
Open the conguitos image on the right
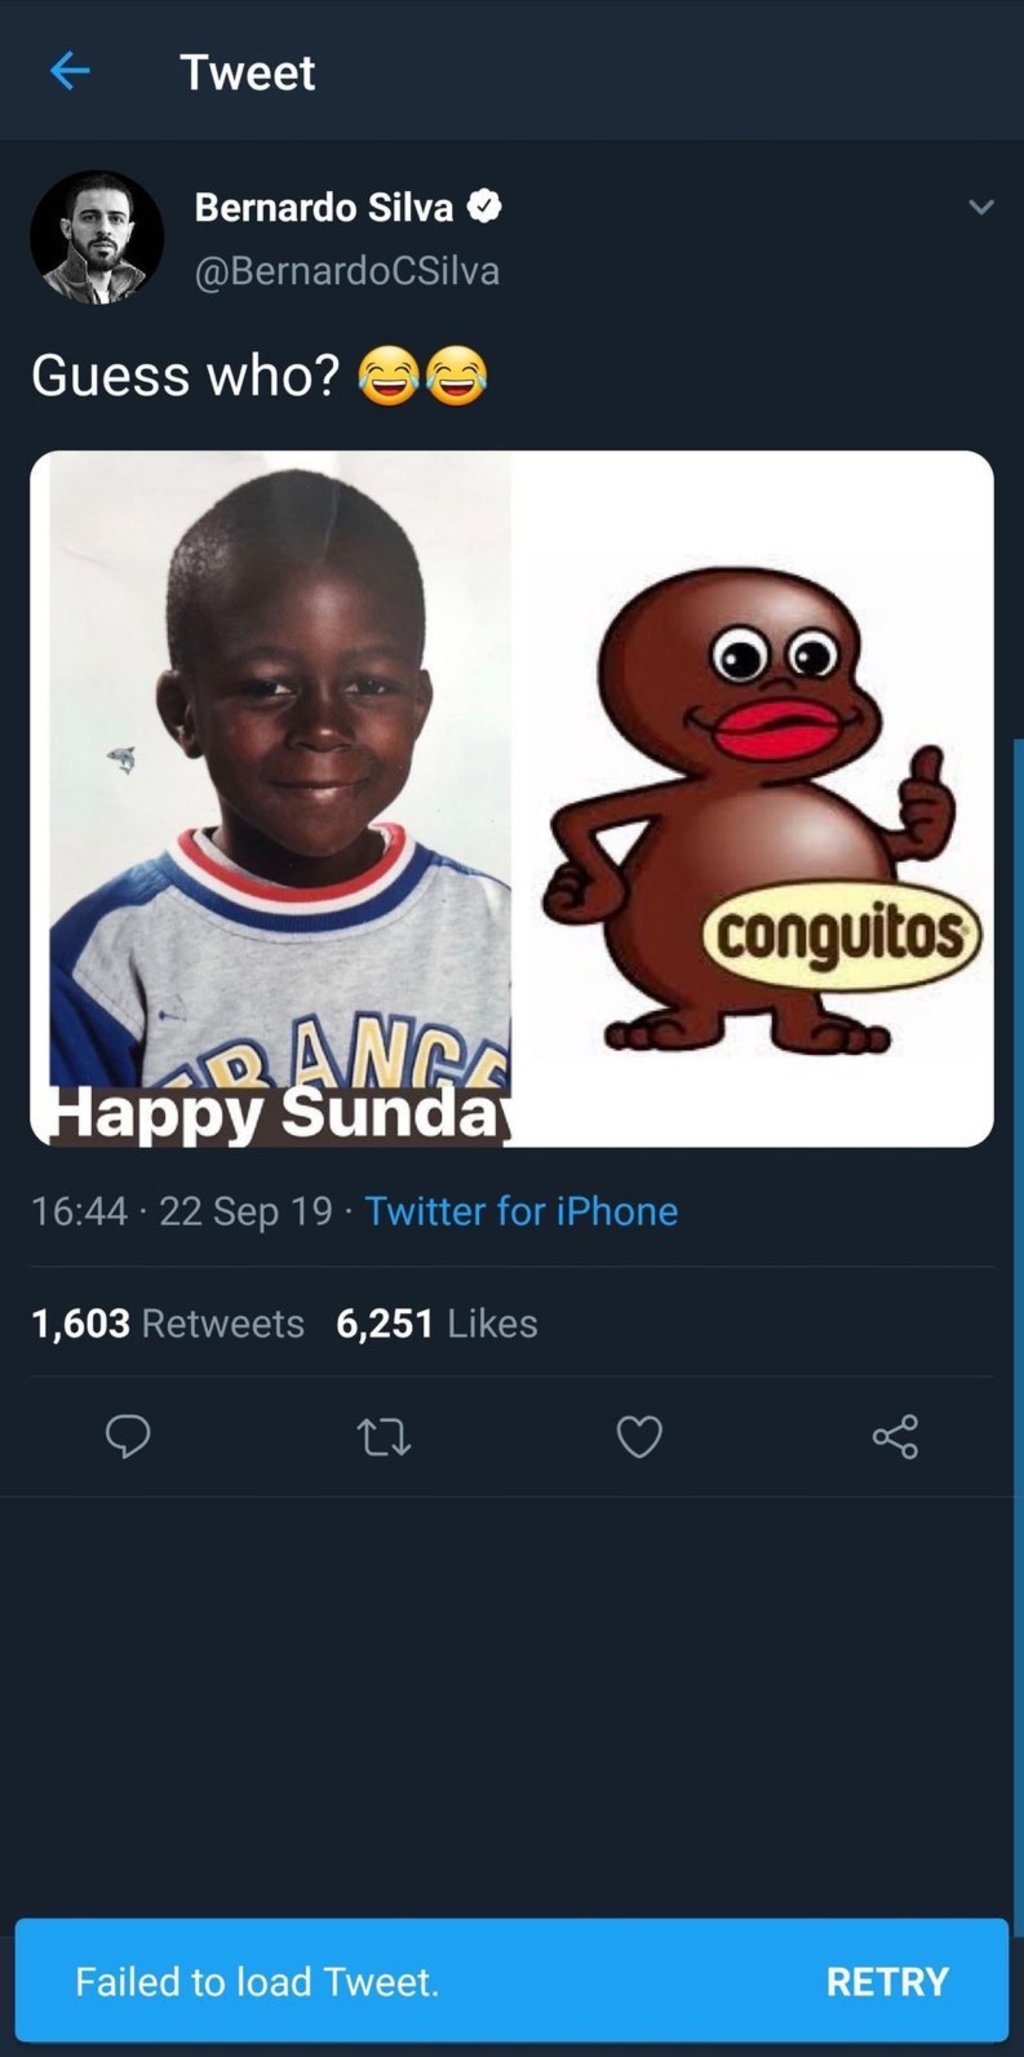pos(752,800)
